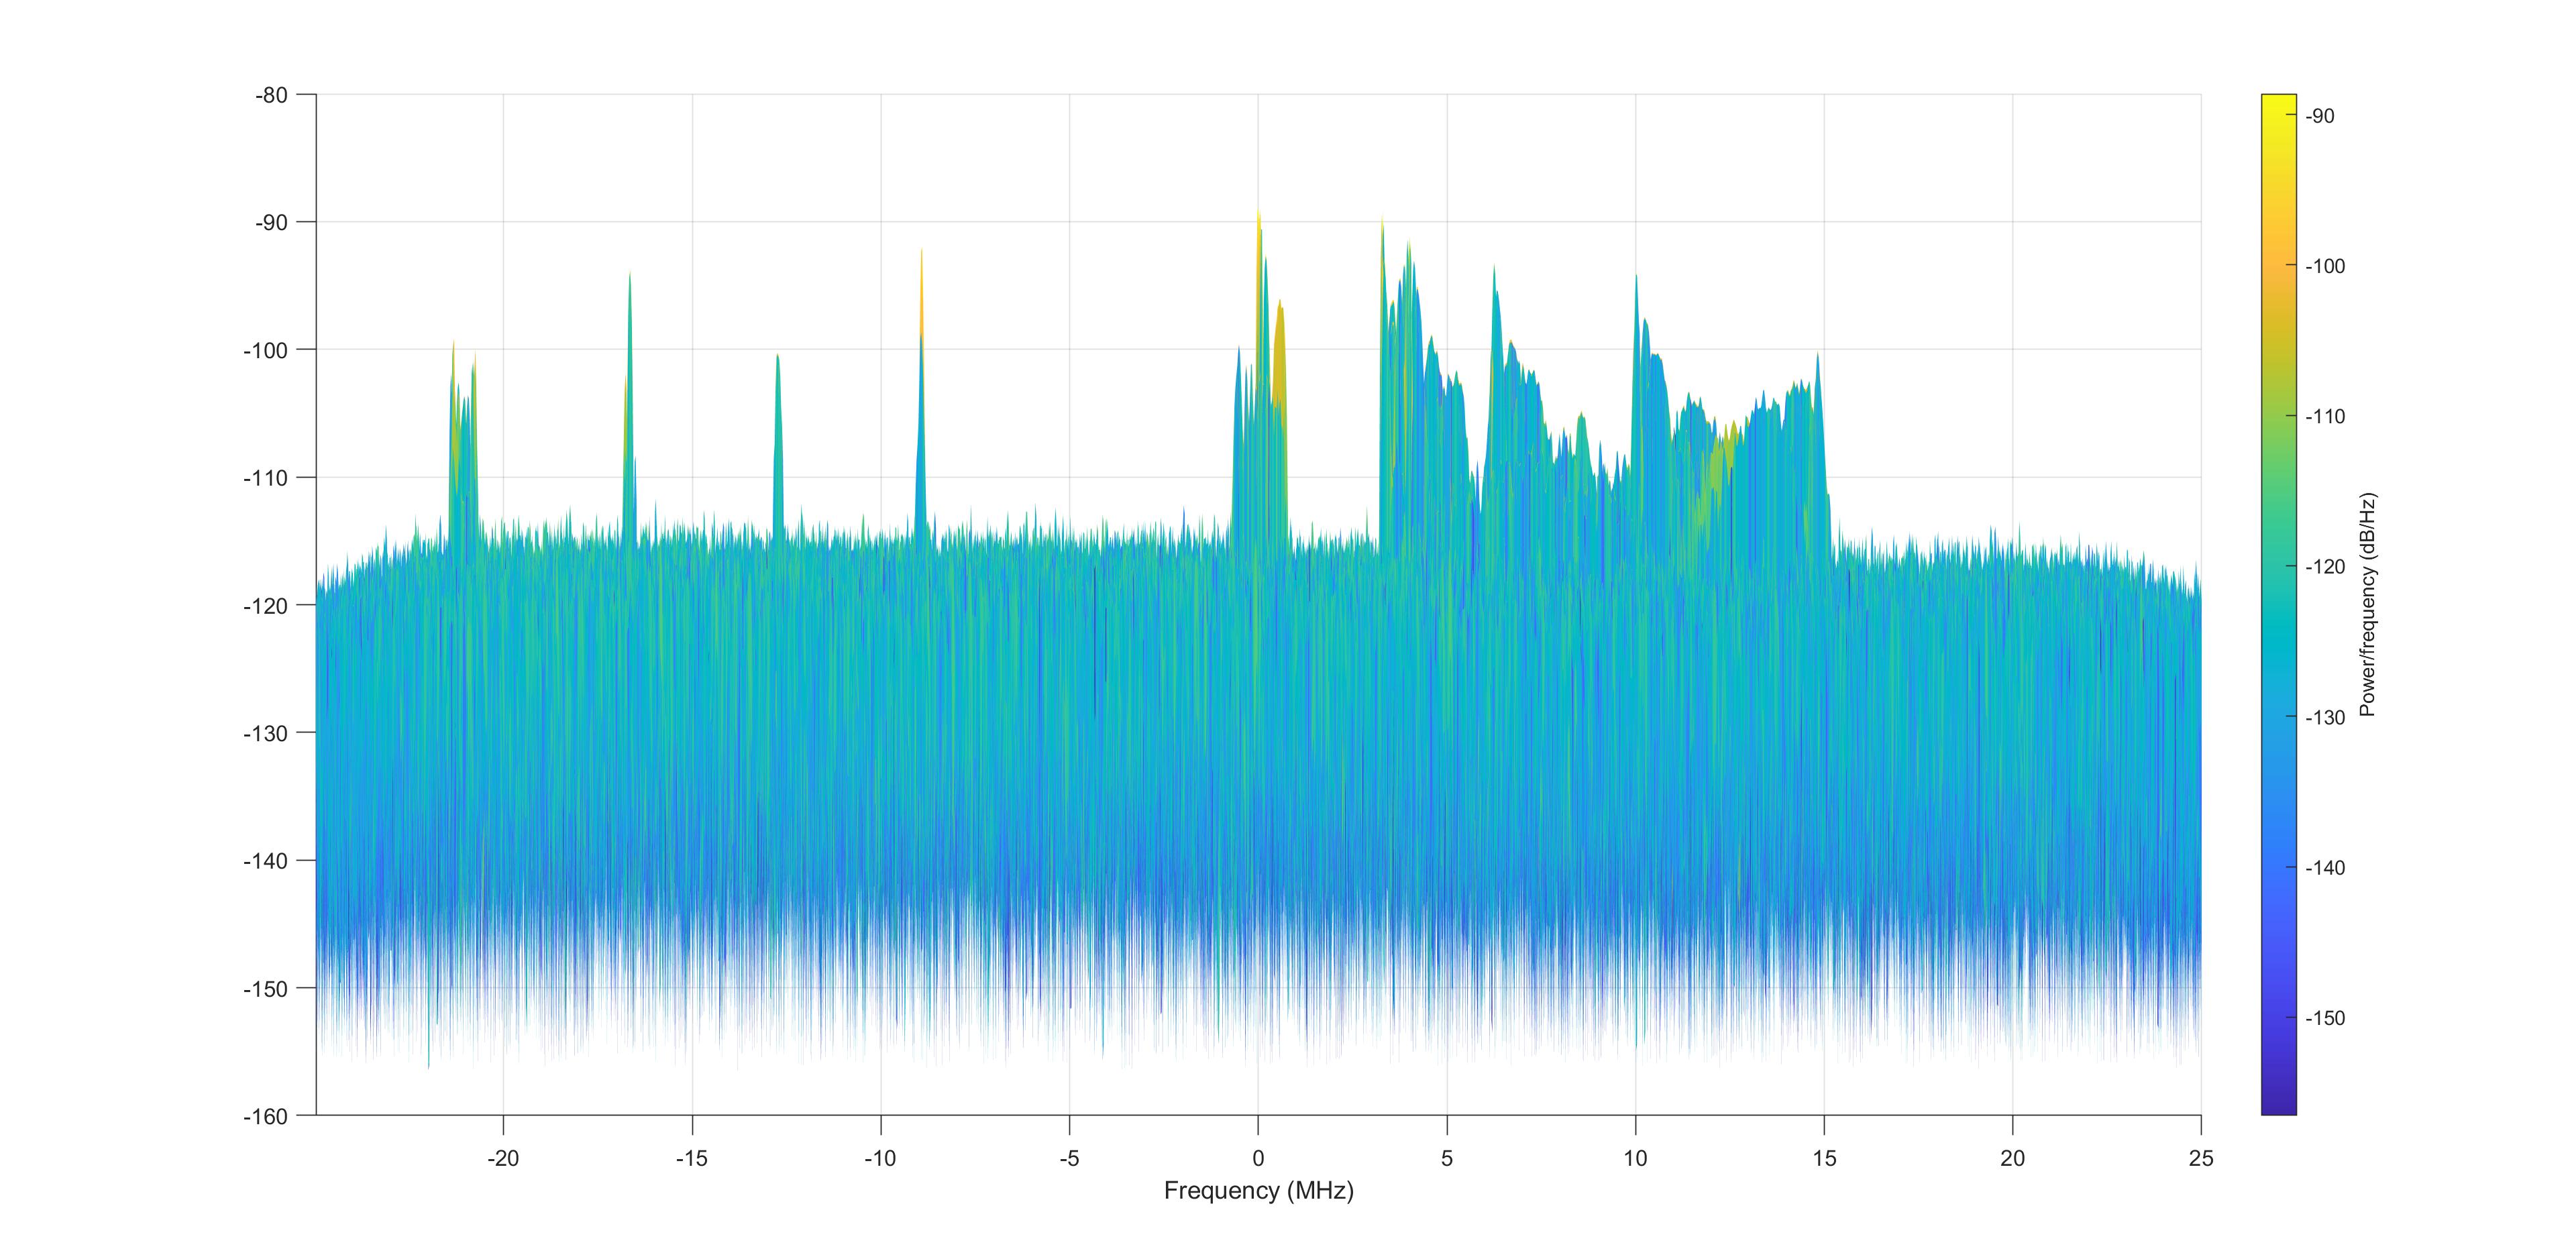Click the Power/frequency (dB/Hz) colorbar label
Image resolution: width=2576 pixels, height=1253 pixels.
click(2367, 605)
